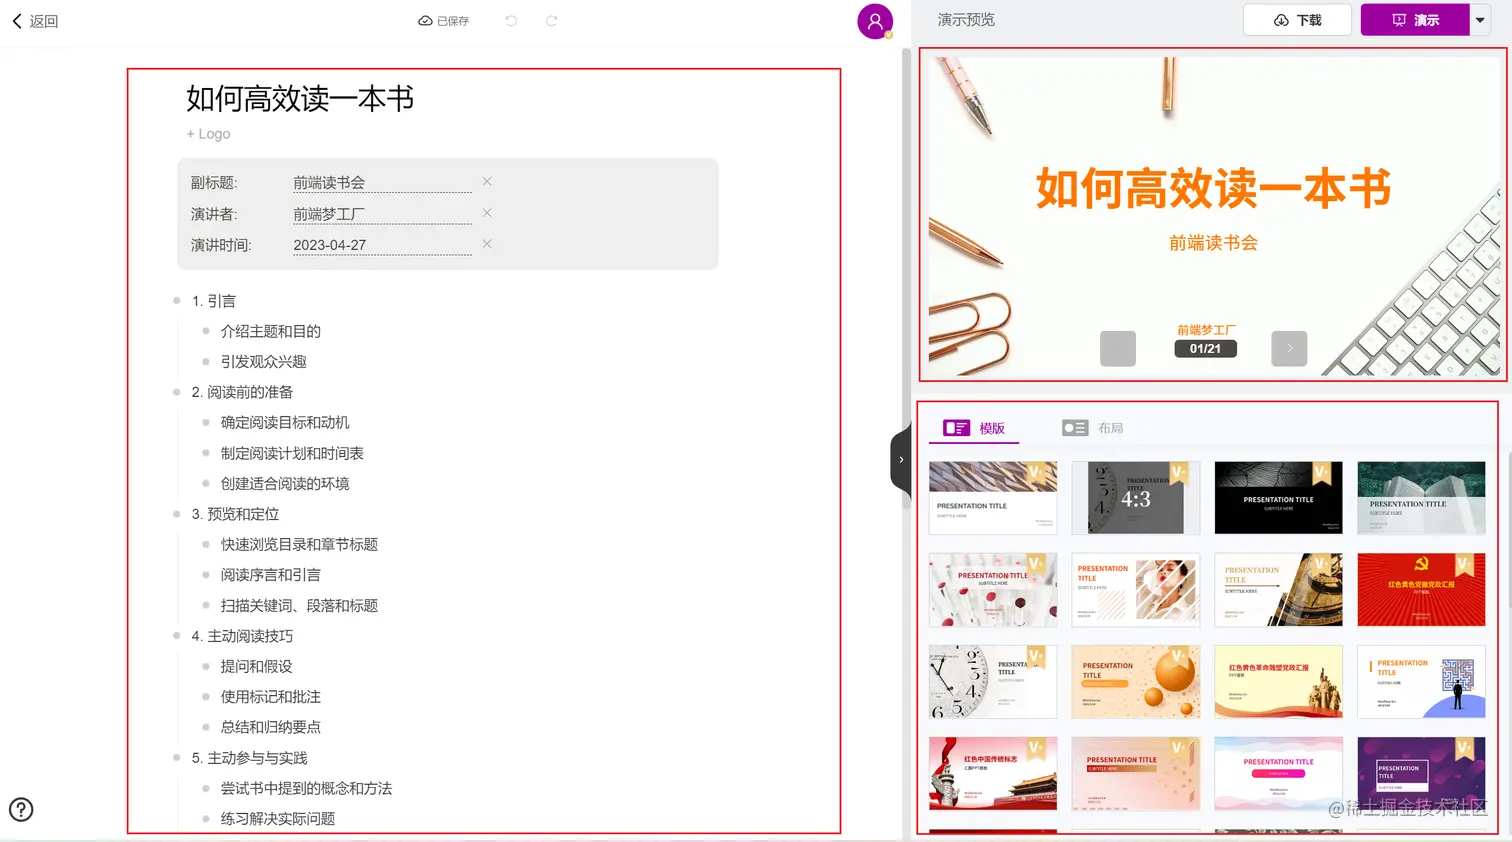Click the outline item 阅读序言和引言
Image resolution: width=1512 pixels, height=842 pixels.
coord(271,575)
